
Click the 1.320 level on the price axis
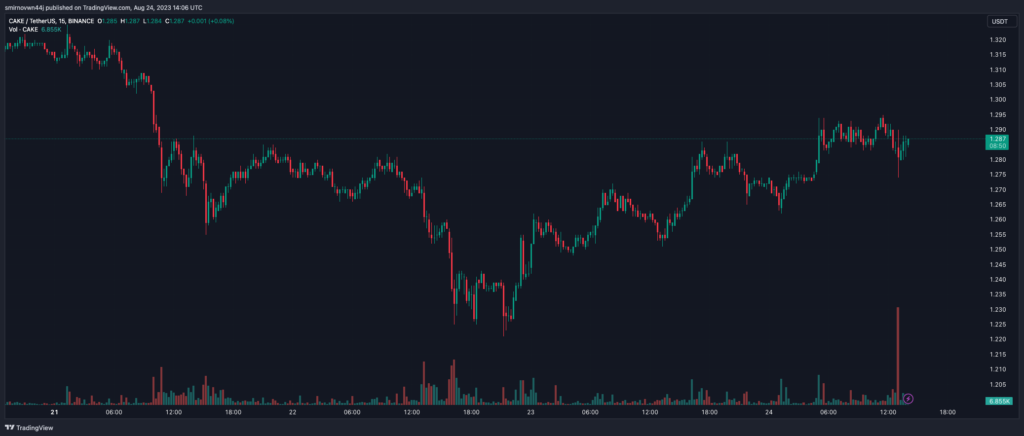coord(998,40)
